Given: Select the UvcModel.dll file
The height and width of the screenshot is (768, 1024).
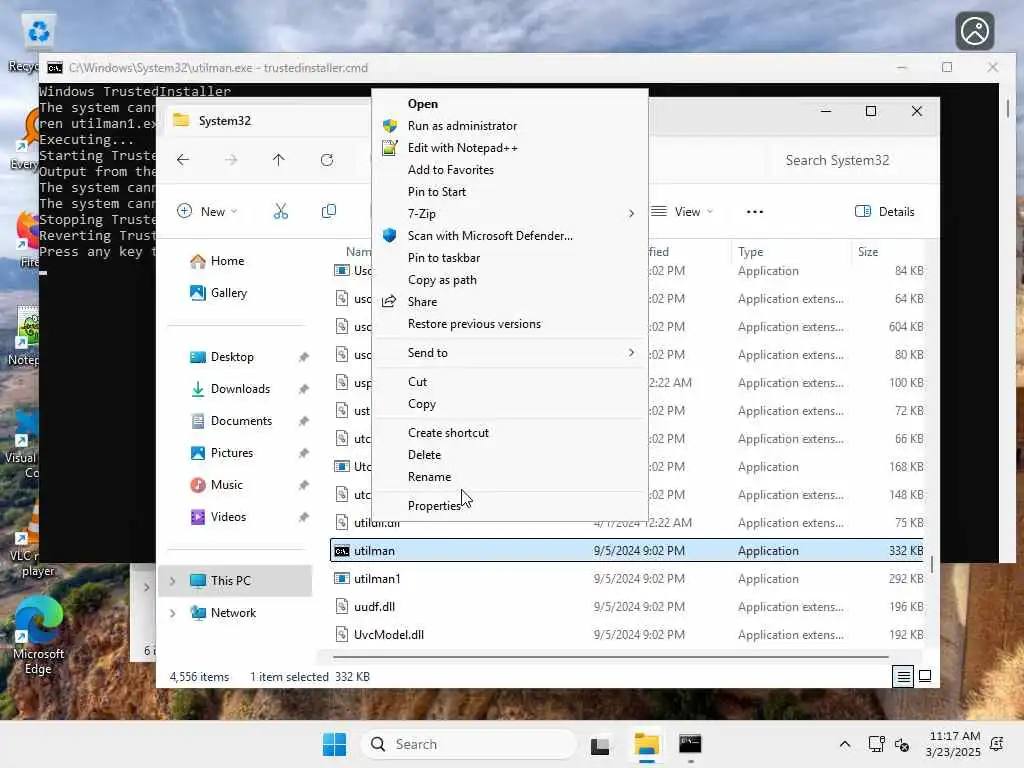Looking at the screenshot, I should (x=627, y=635).
